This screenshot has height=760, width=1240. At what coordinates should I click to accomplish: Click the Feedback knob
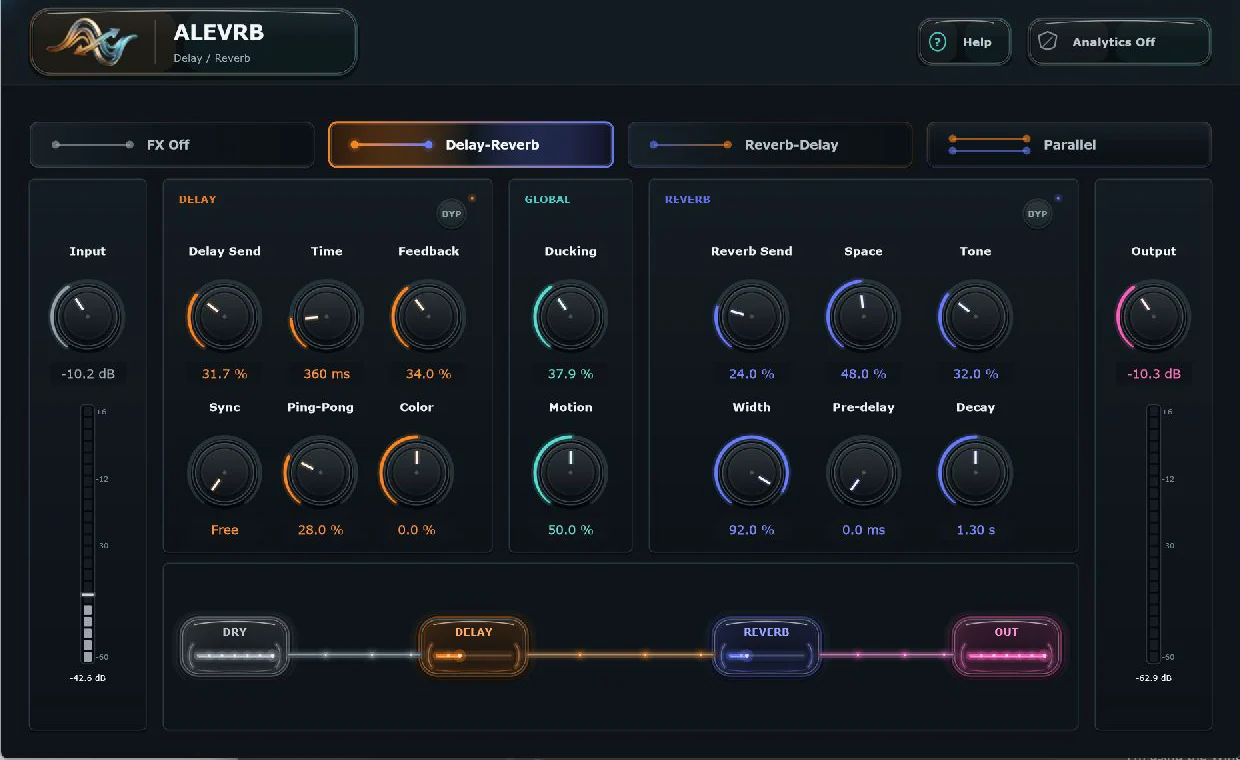pos(428,316)
